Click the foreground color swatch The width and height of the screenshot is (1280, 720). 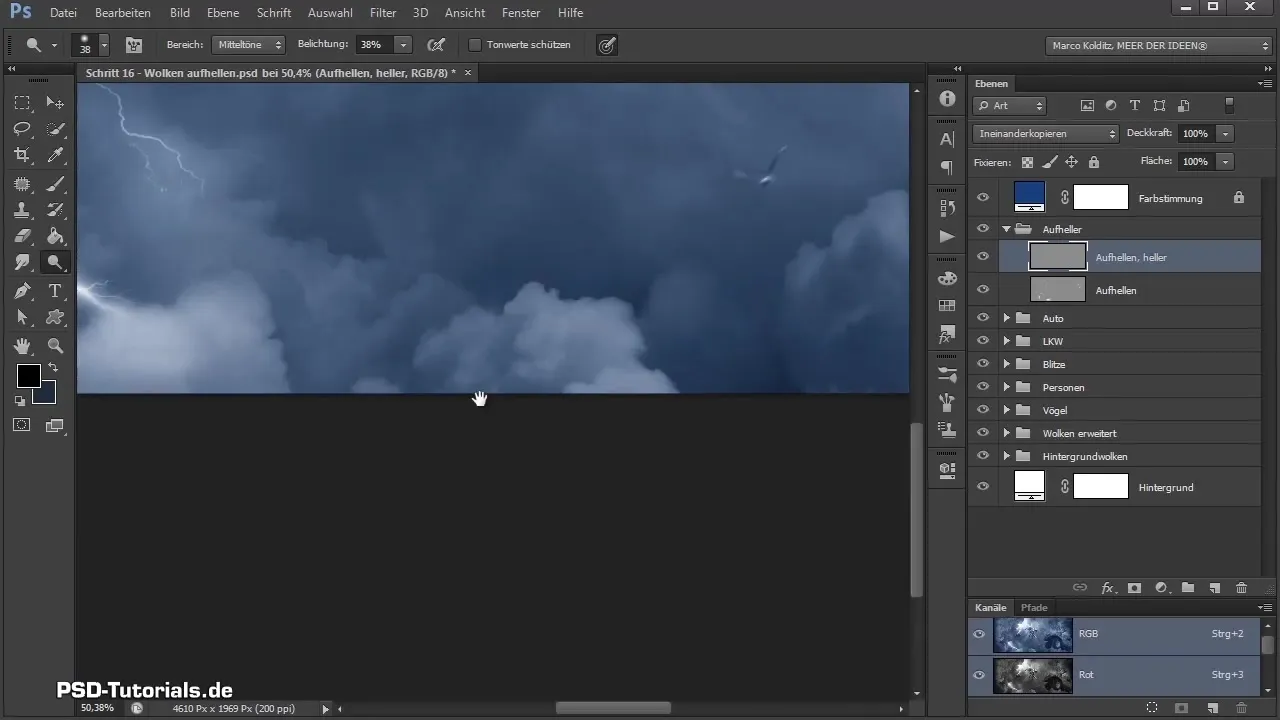click(x=28, y=376)
